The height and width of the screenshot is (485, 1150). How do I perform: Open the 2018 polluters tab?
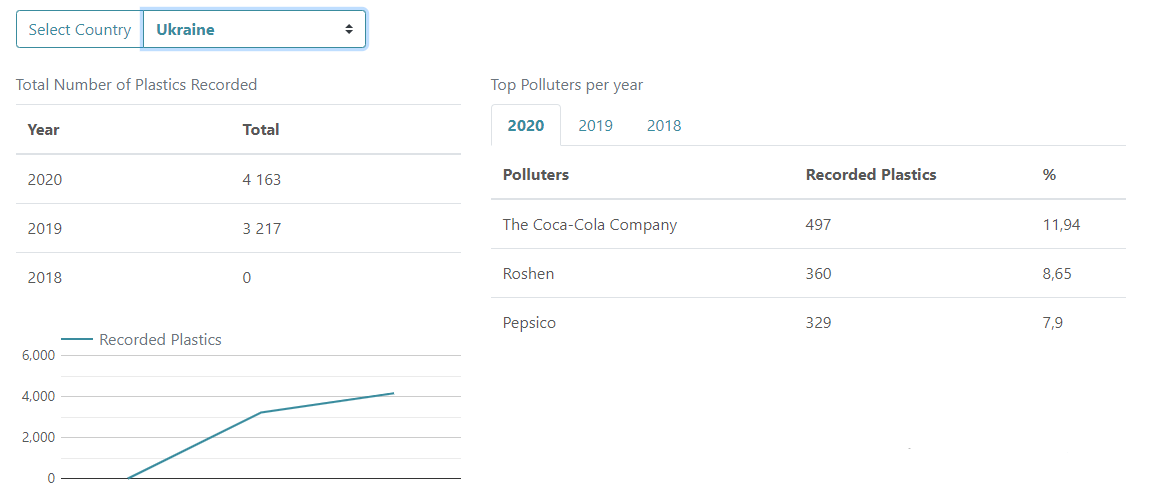(664, 126)
